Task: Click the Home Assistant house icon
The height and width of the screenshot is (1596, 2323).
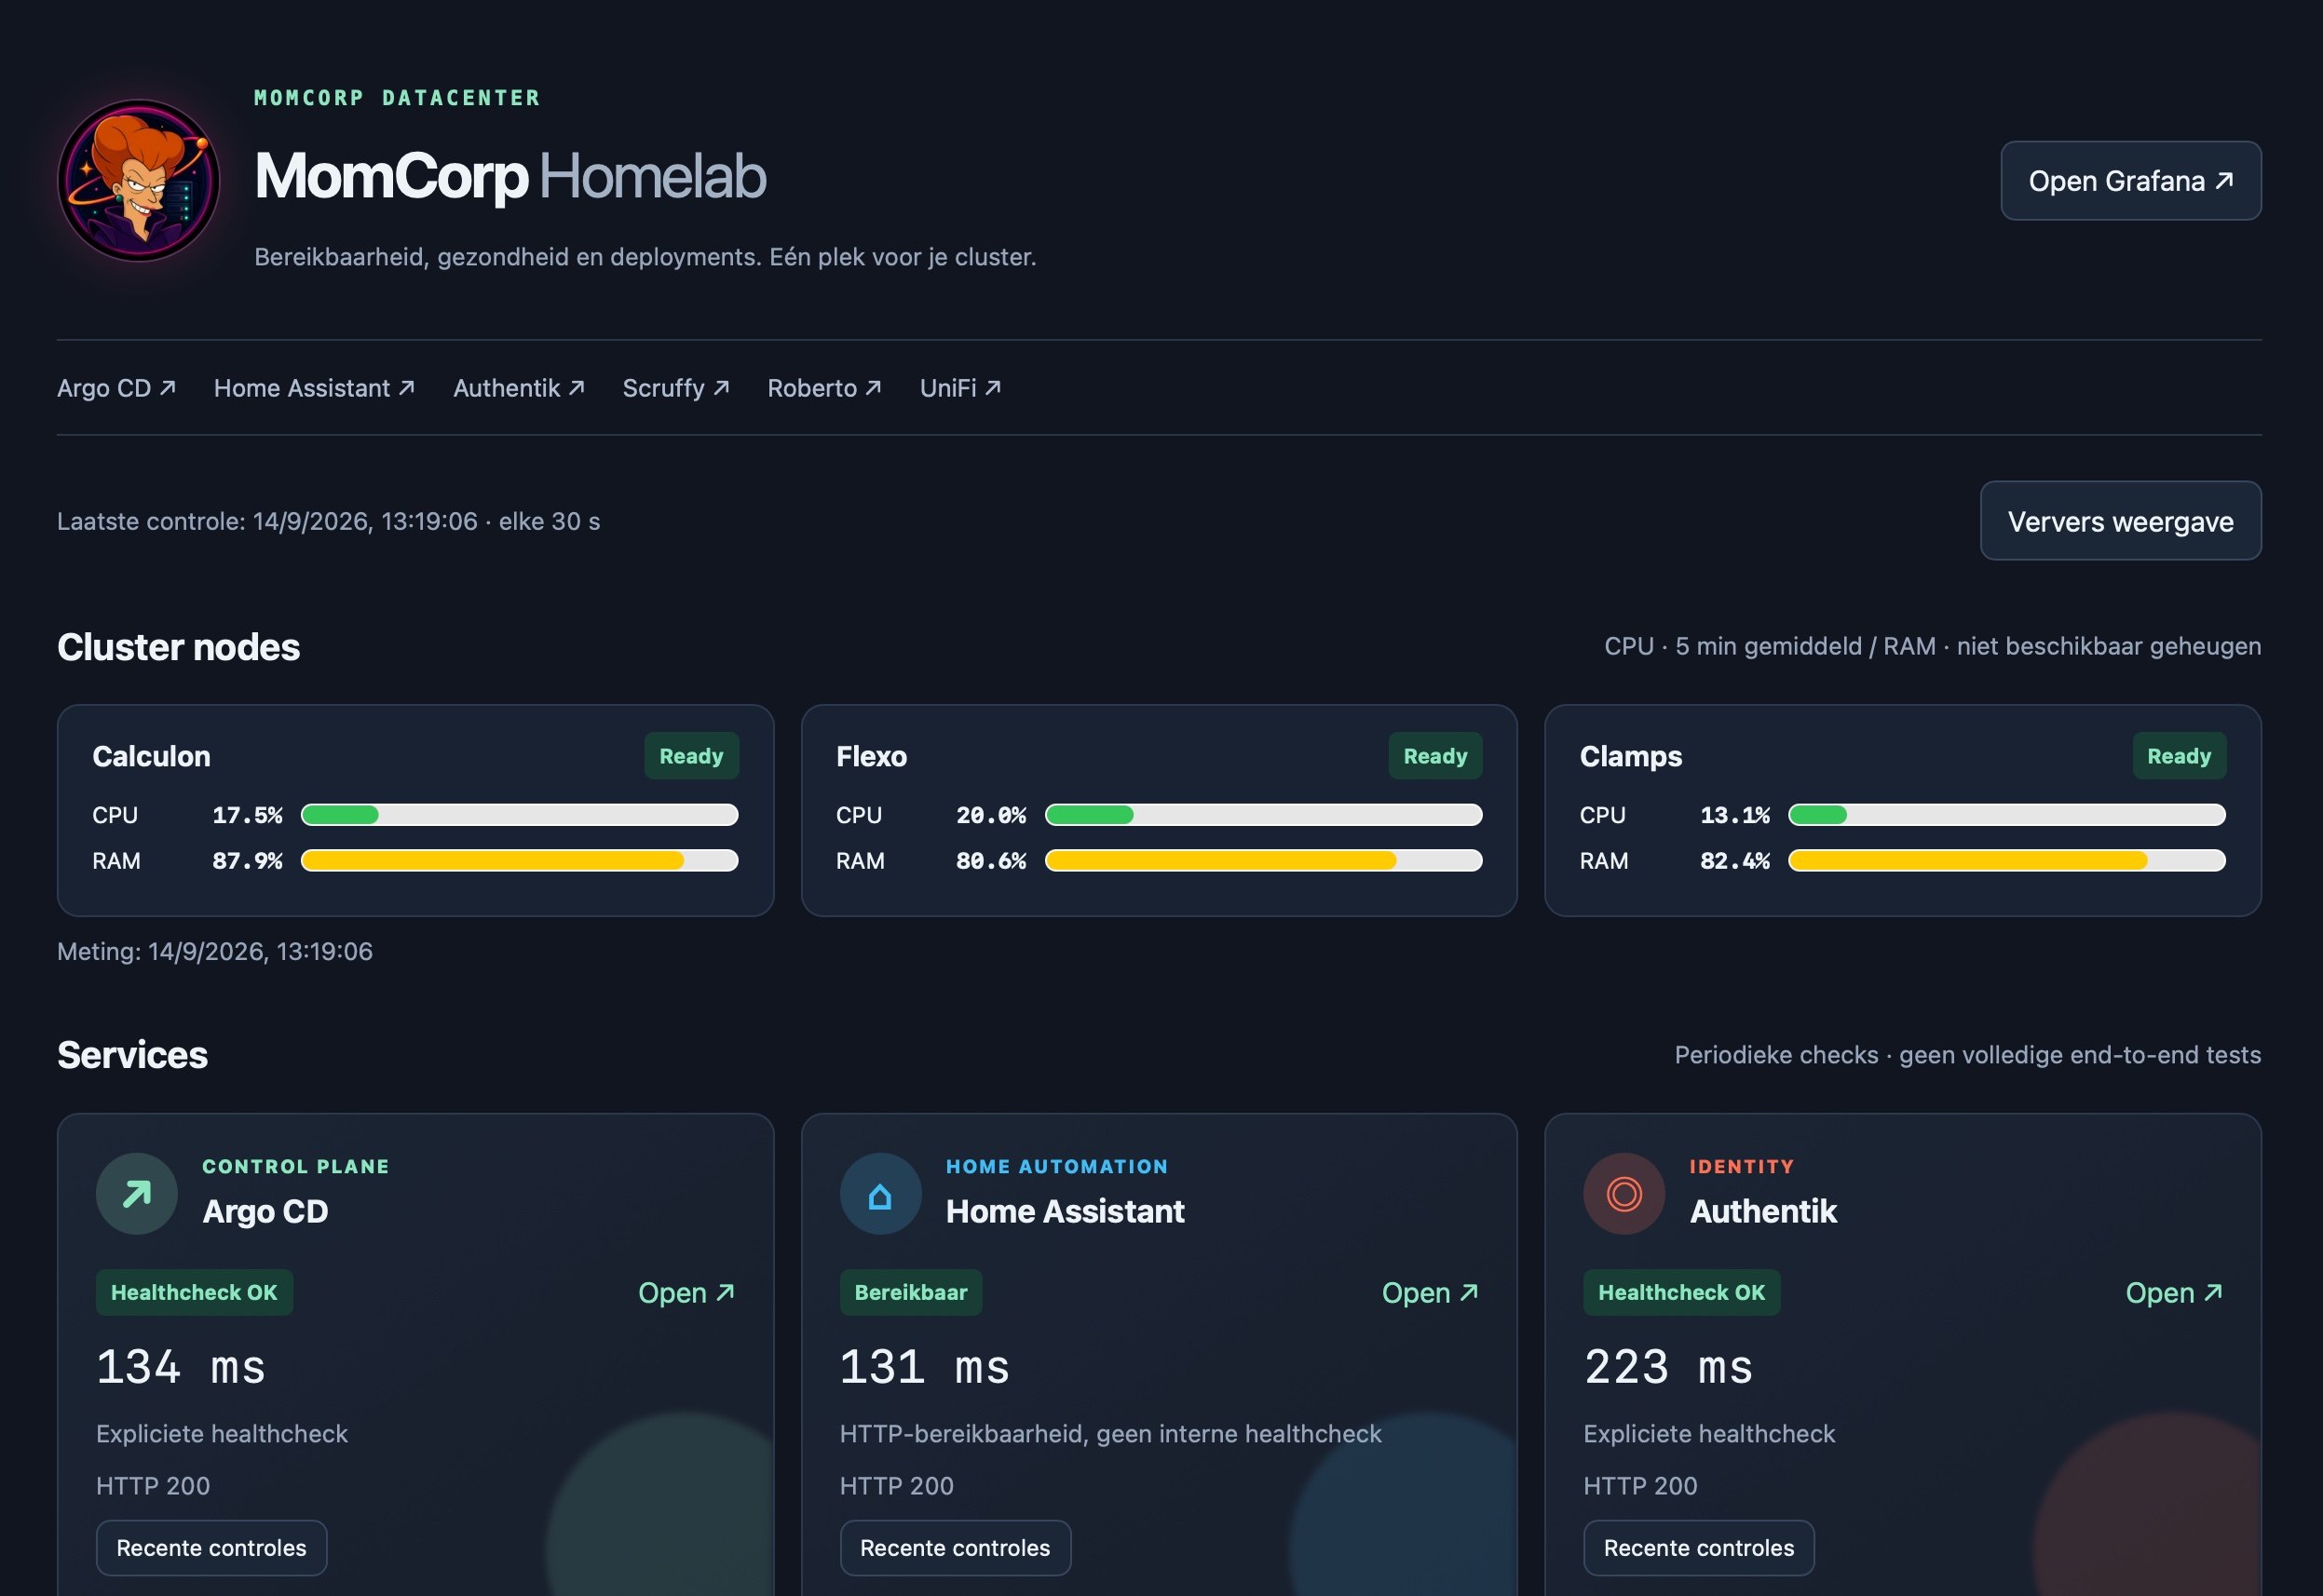Action: coord(880,1193)
